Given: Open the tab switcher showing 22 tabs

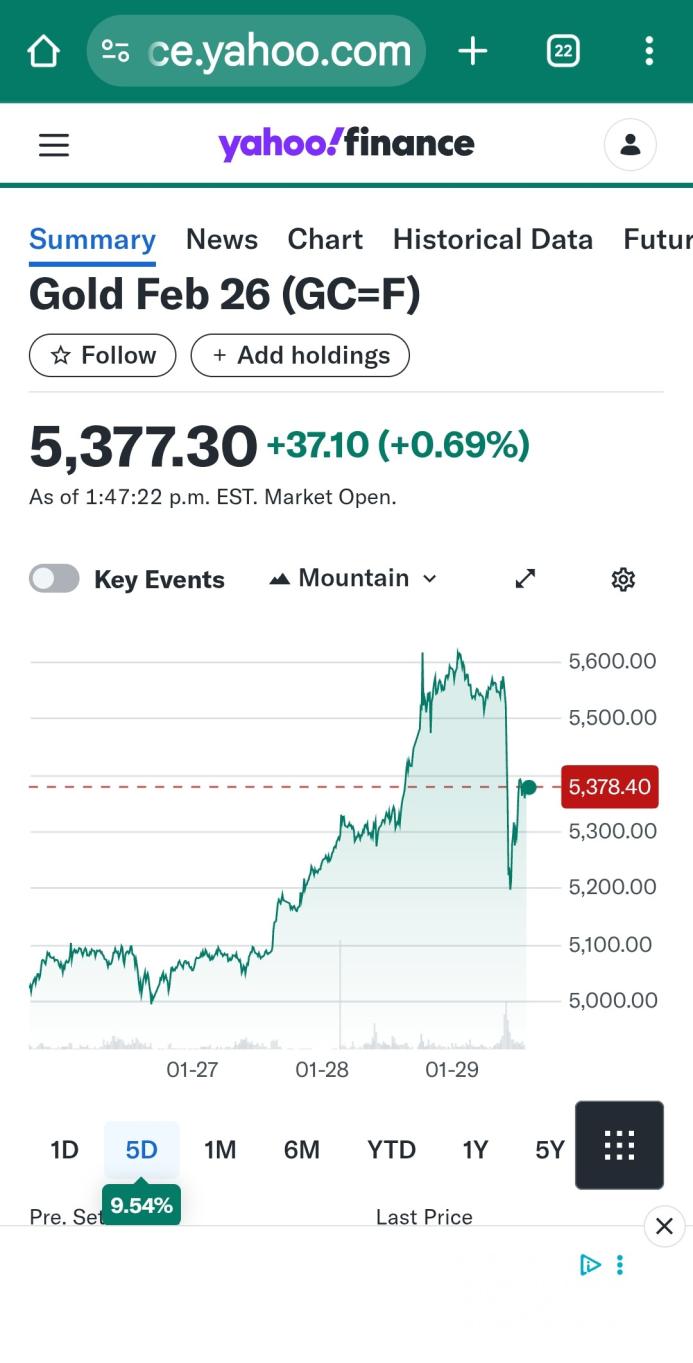Looking at the screenshot, I should click(563, 51).
